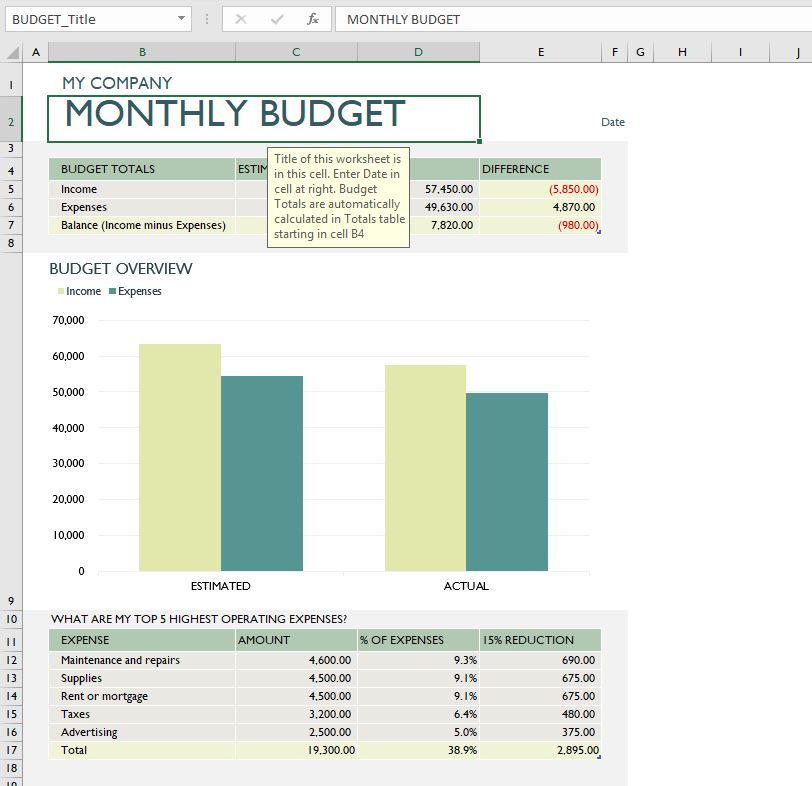
Task: Select column E header
Action: [x=541, y=52]
